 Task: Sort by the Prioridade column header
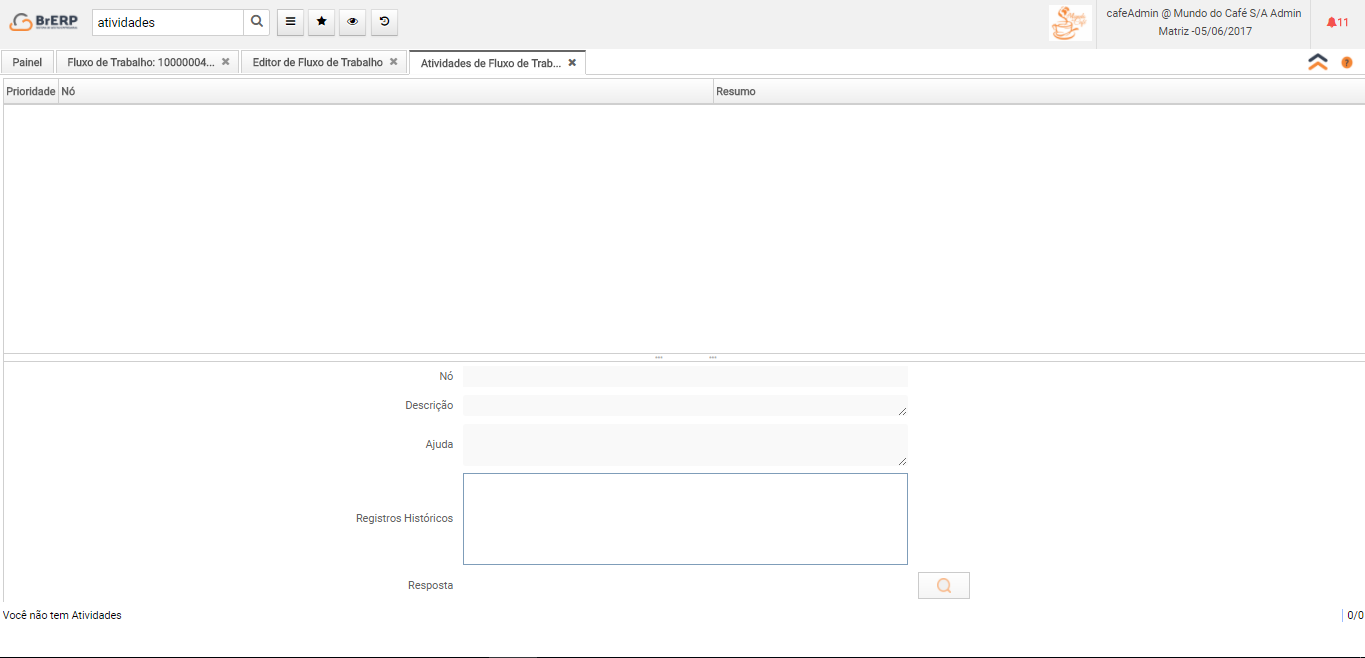pos(31,91)
